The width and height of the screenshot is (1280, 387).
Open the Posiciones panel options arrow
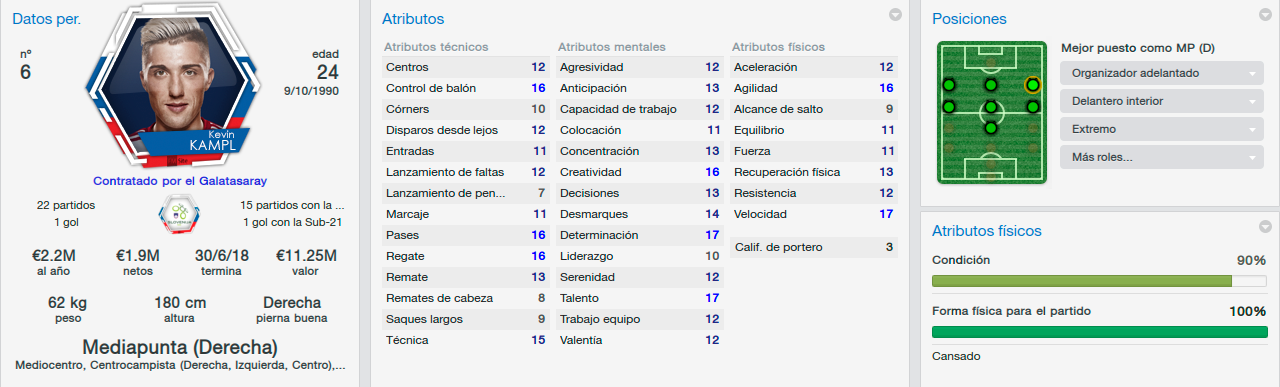(x=1265, y=15)
